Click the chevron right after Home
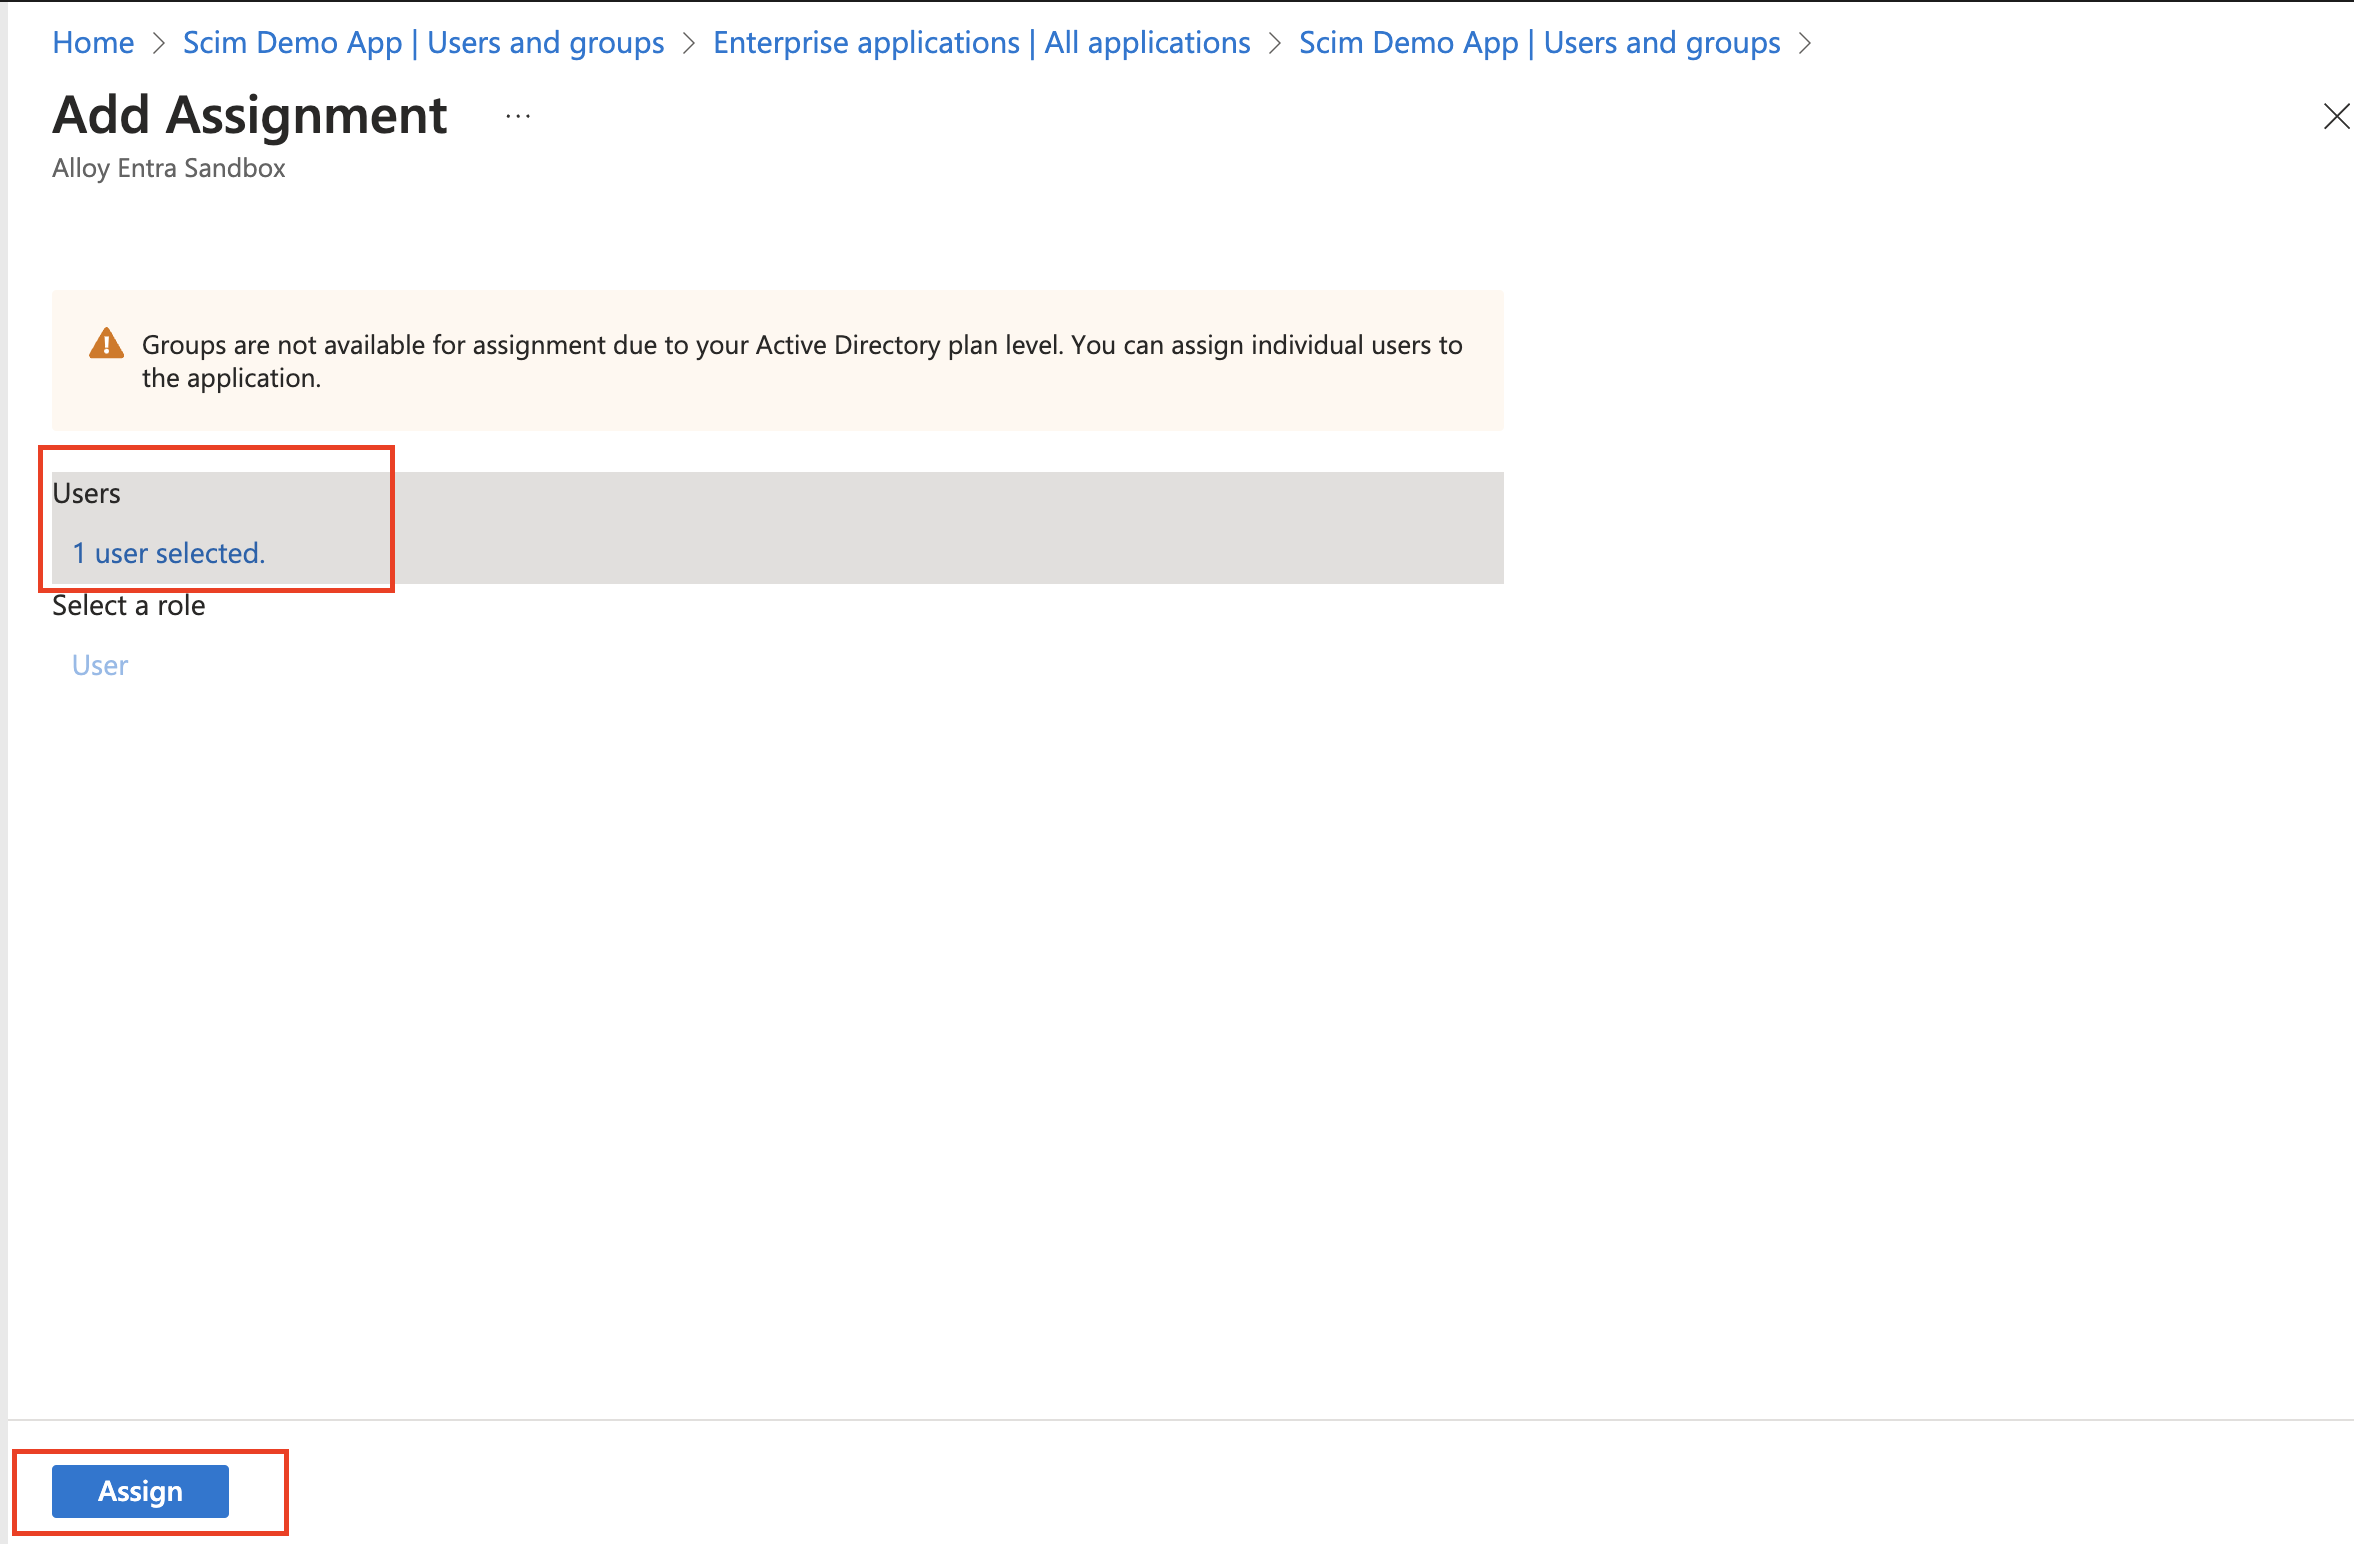Image resolution: width=2354 pixels, height=1544 pixels. [x=158, y=43]
